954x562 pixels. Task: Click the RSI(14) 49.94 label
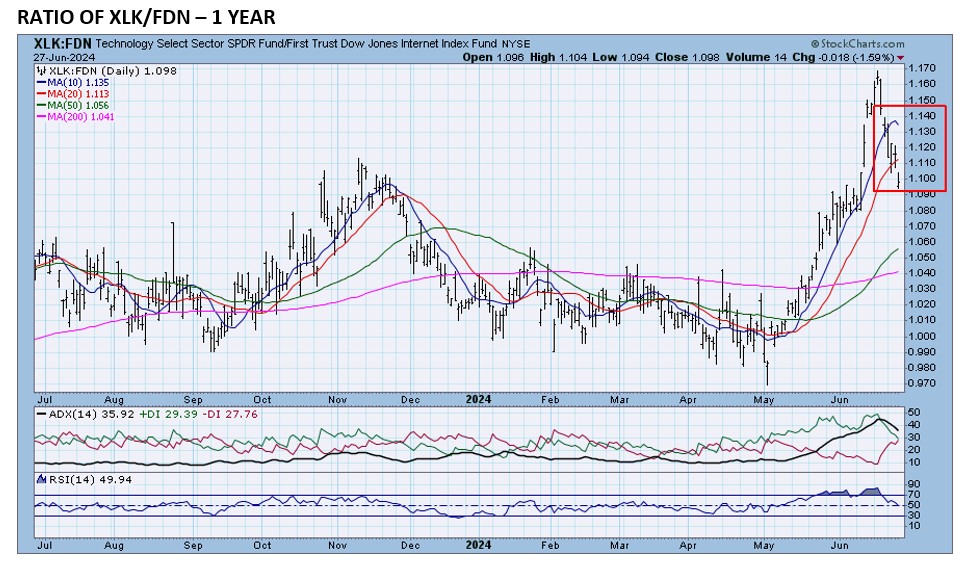pos(91,479)
